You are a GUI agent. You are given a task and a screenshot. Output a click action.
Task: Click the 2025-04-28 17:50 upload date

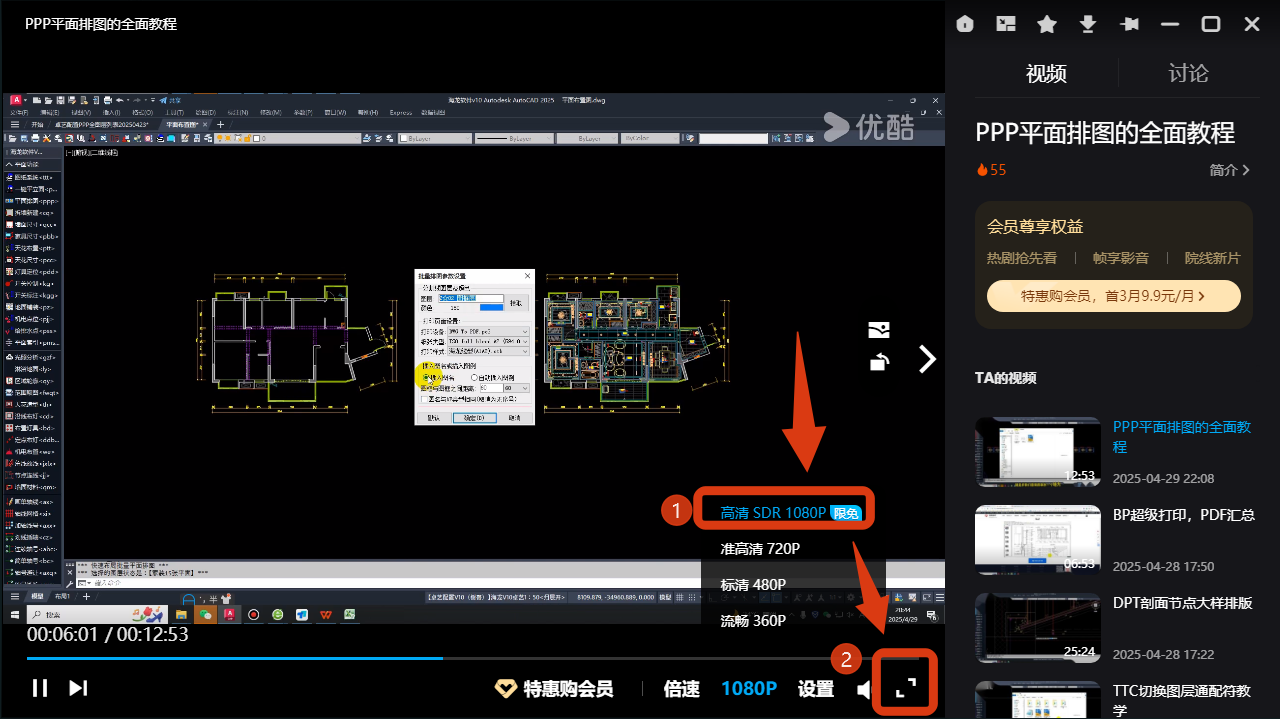pos(1164,567)
